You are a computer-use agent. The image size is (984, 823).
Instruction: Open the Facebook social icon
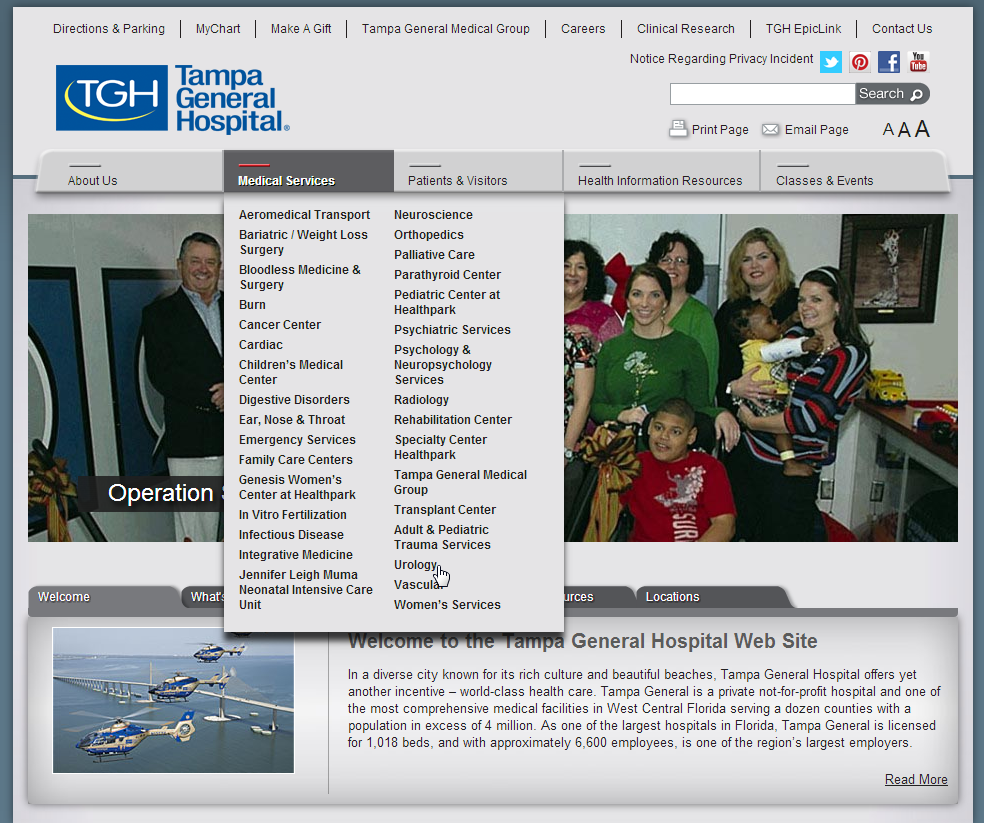[x=889, y=62]
